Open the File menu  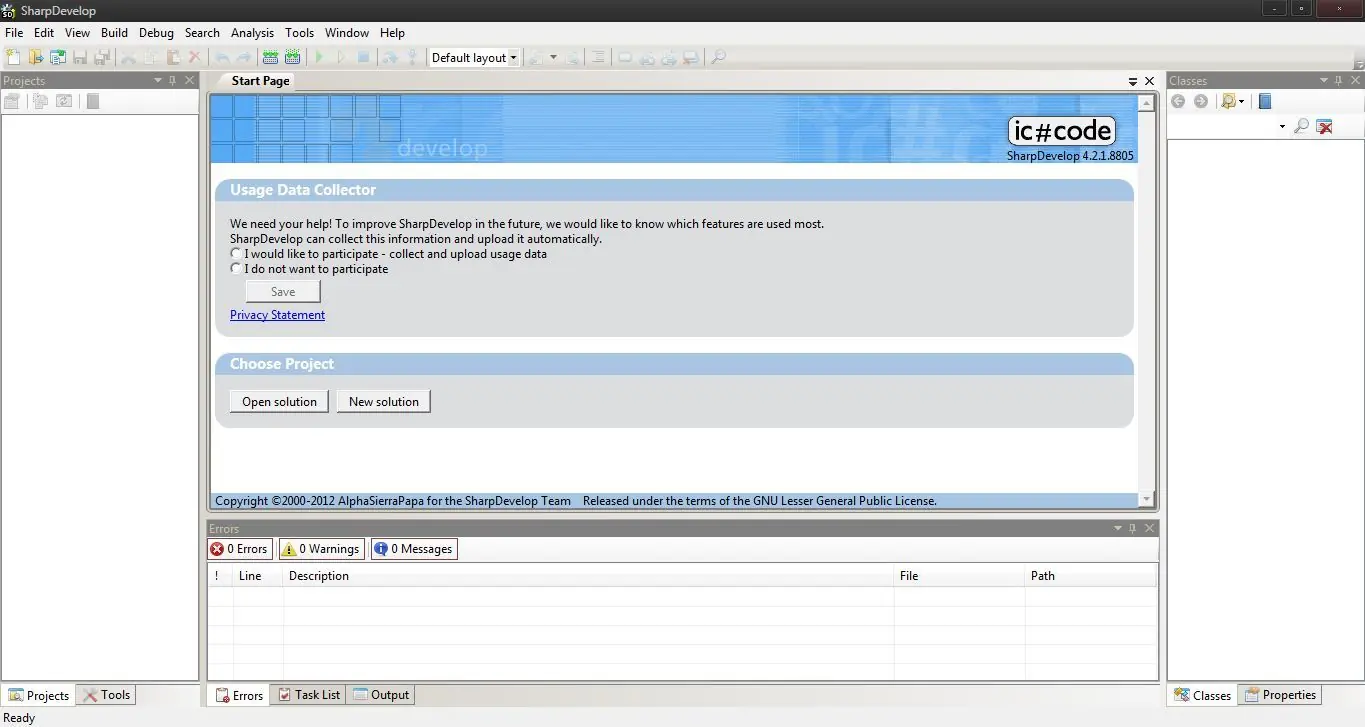pyautogui.click(x=14, y=33)
